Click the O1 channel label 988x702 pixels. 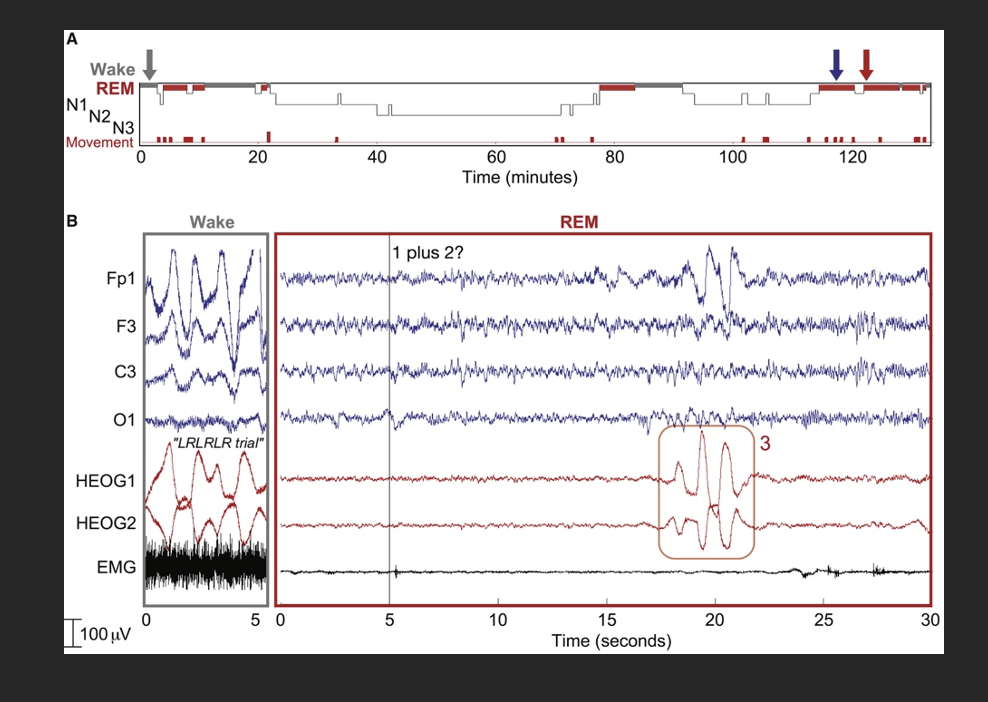[x=125, y=421]
